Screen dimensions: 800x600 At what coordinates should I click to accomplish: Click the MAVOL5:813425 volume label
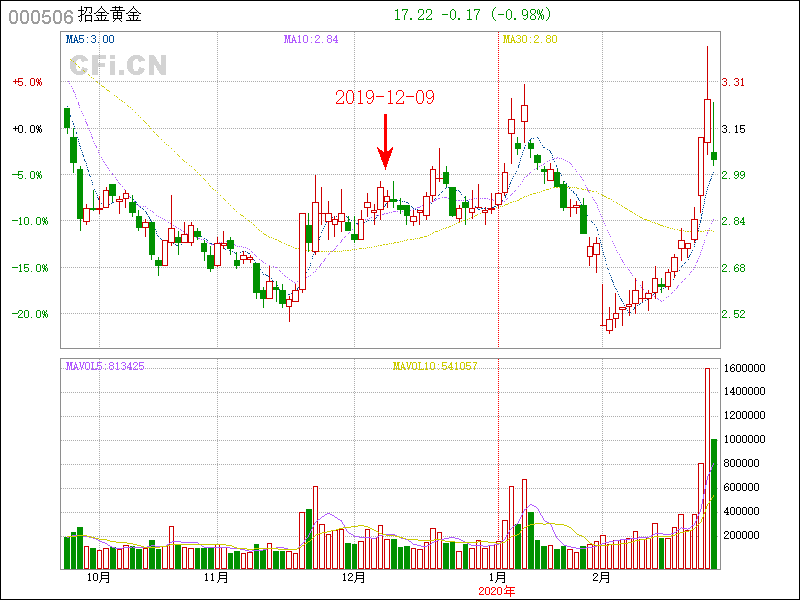[x=104, y=367]
